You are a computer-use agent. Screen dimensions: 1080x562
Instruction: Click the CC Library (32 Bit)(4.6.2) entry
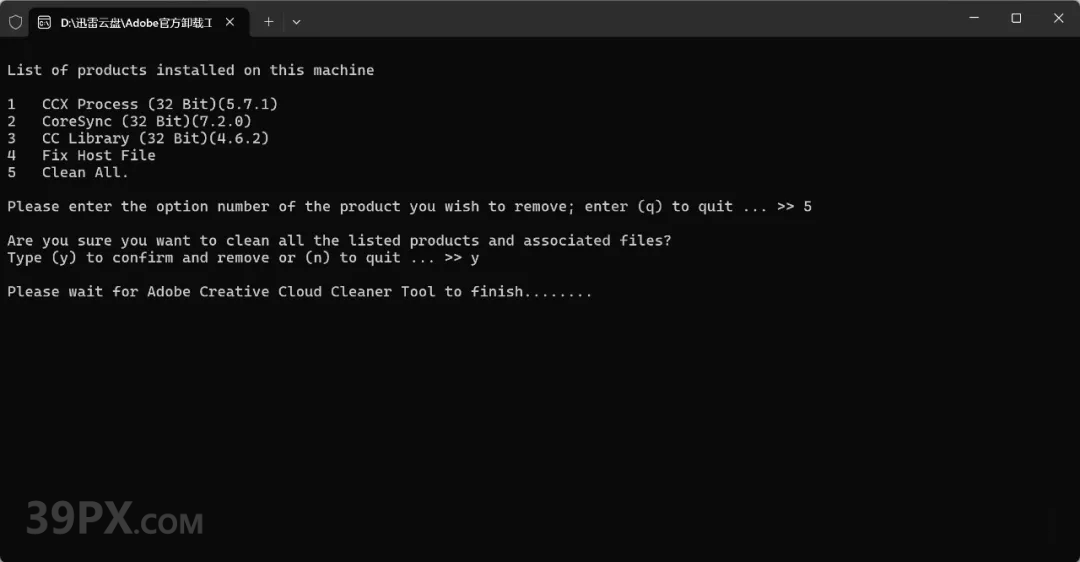point(155,138)
